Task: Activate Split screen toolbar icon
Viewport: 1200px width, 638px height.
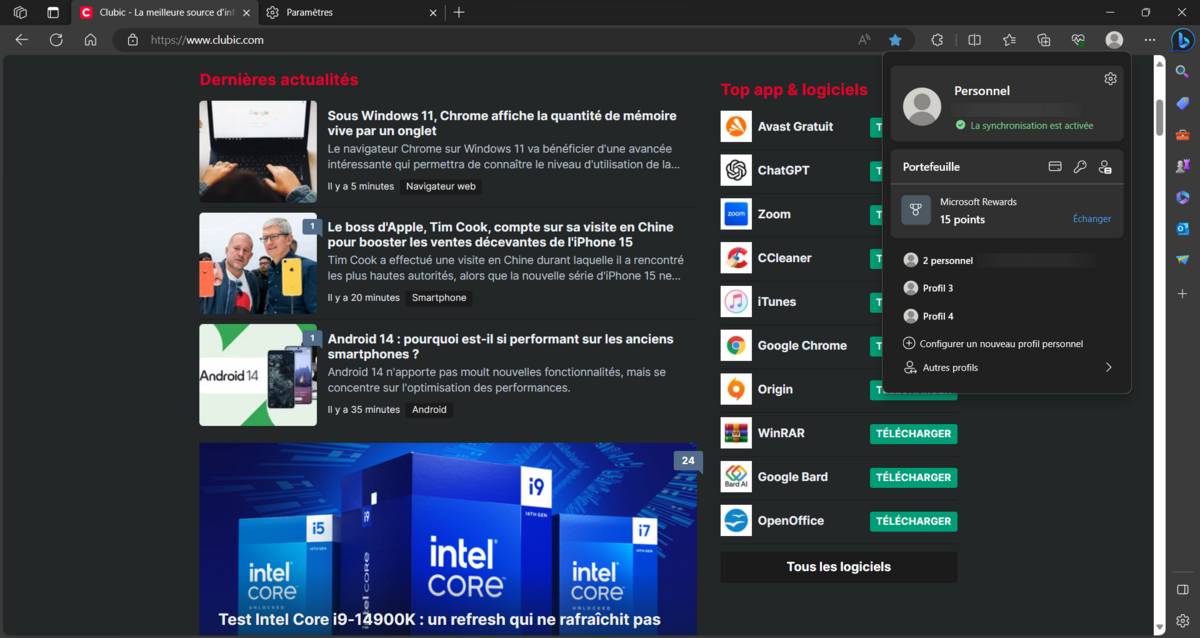Action: click(x=974, y=40)
